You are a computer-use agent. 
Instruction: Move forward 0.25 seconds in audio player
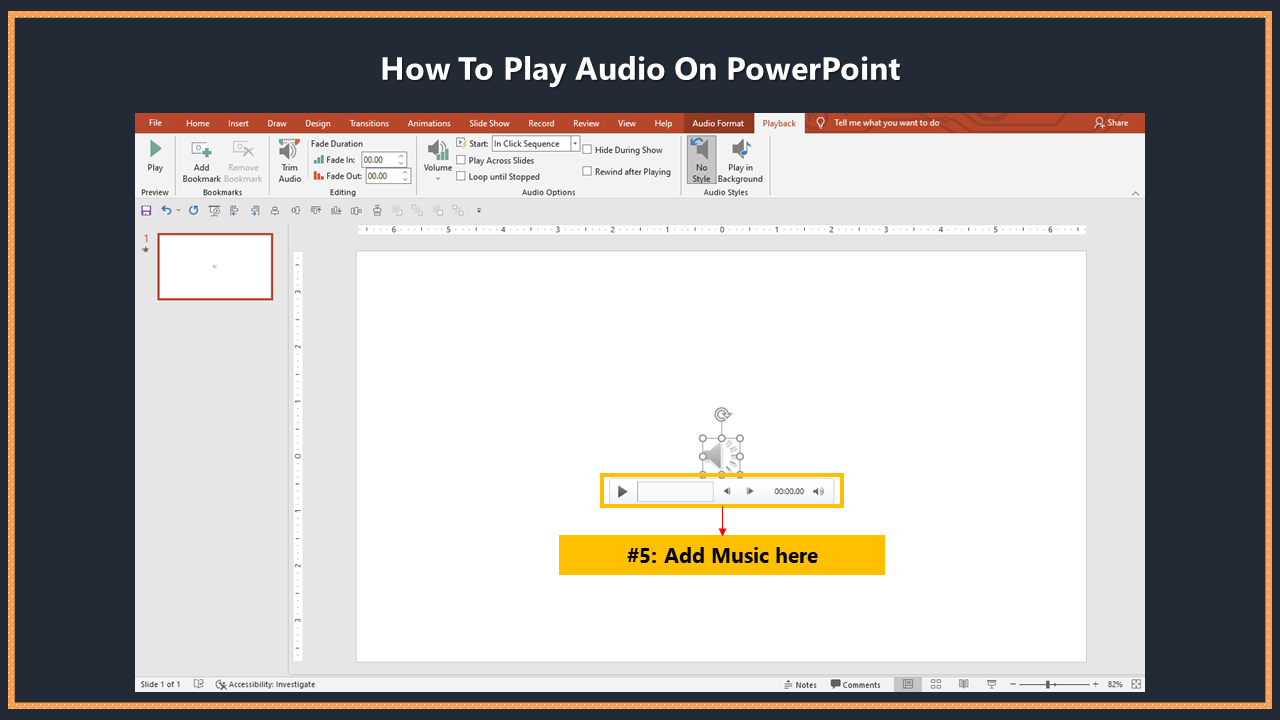750,491
